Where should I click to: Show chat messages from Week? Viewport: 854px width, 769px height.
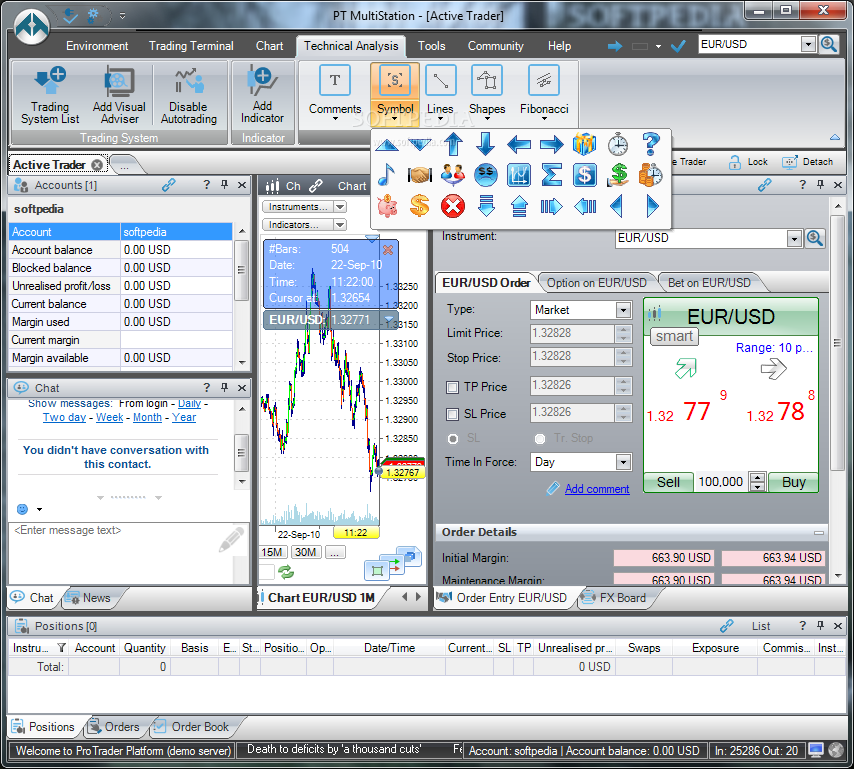pos(109,417)
